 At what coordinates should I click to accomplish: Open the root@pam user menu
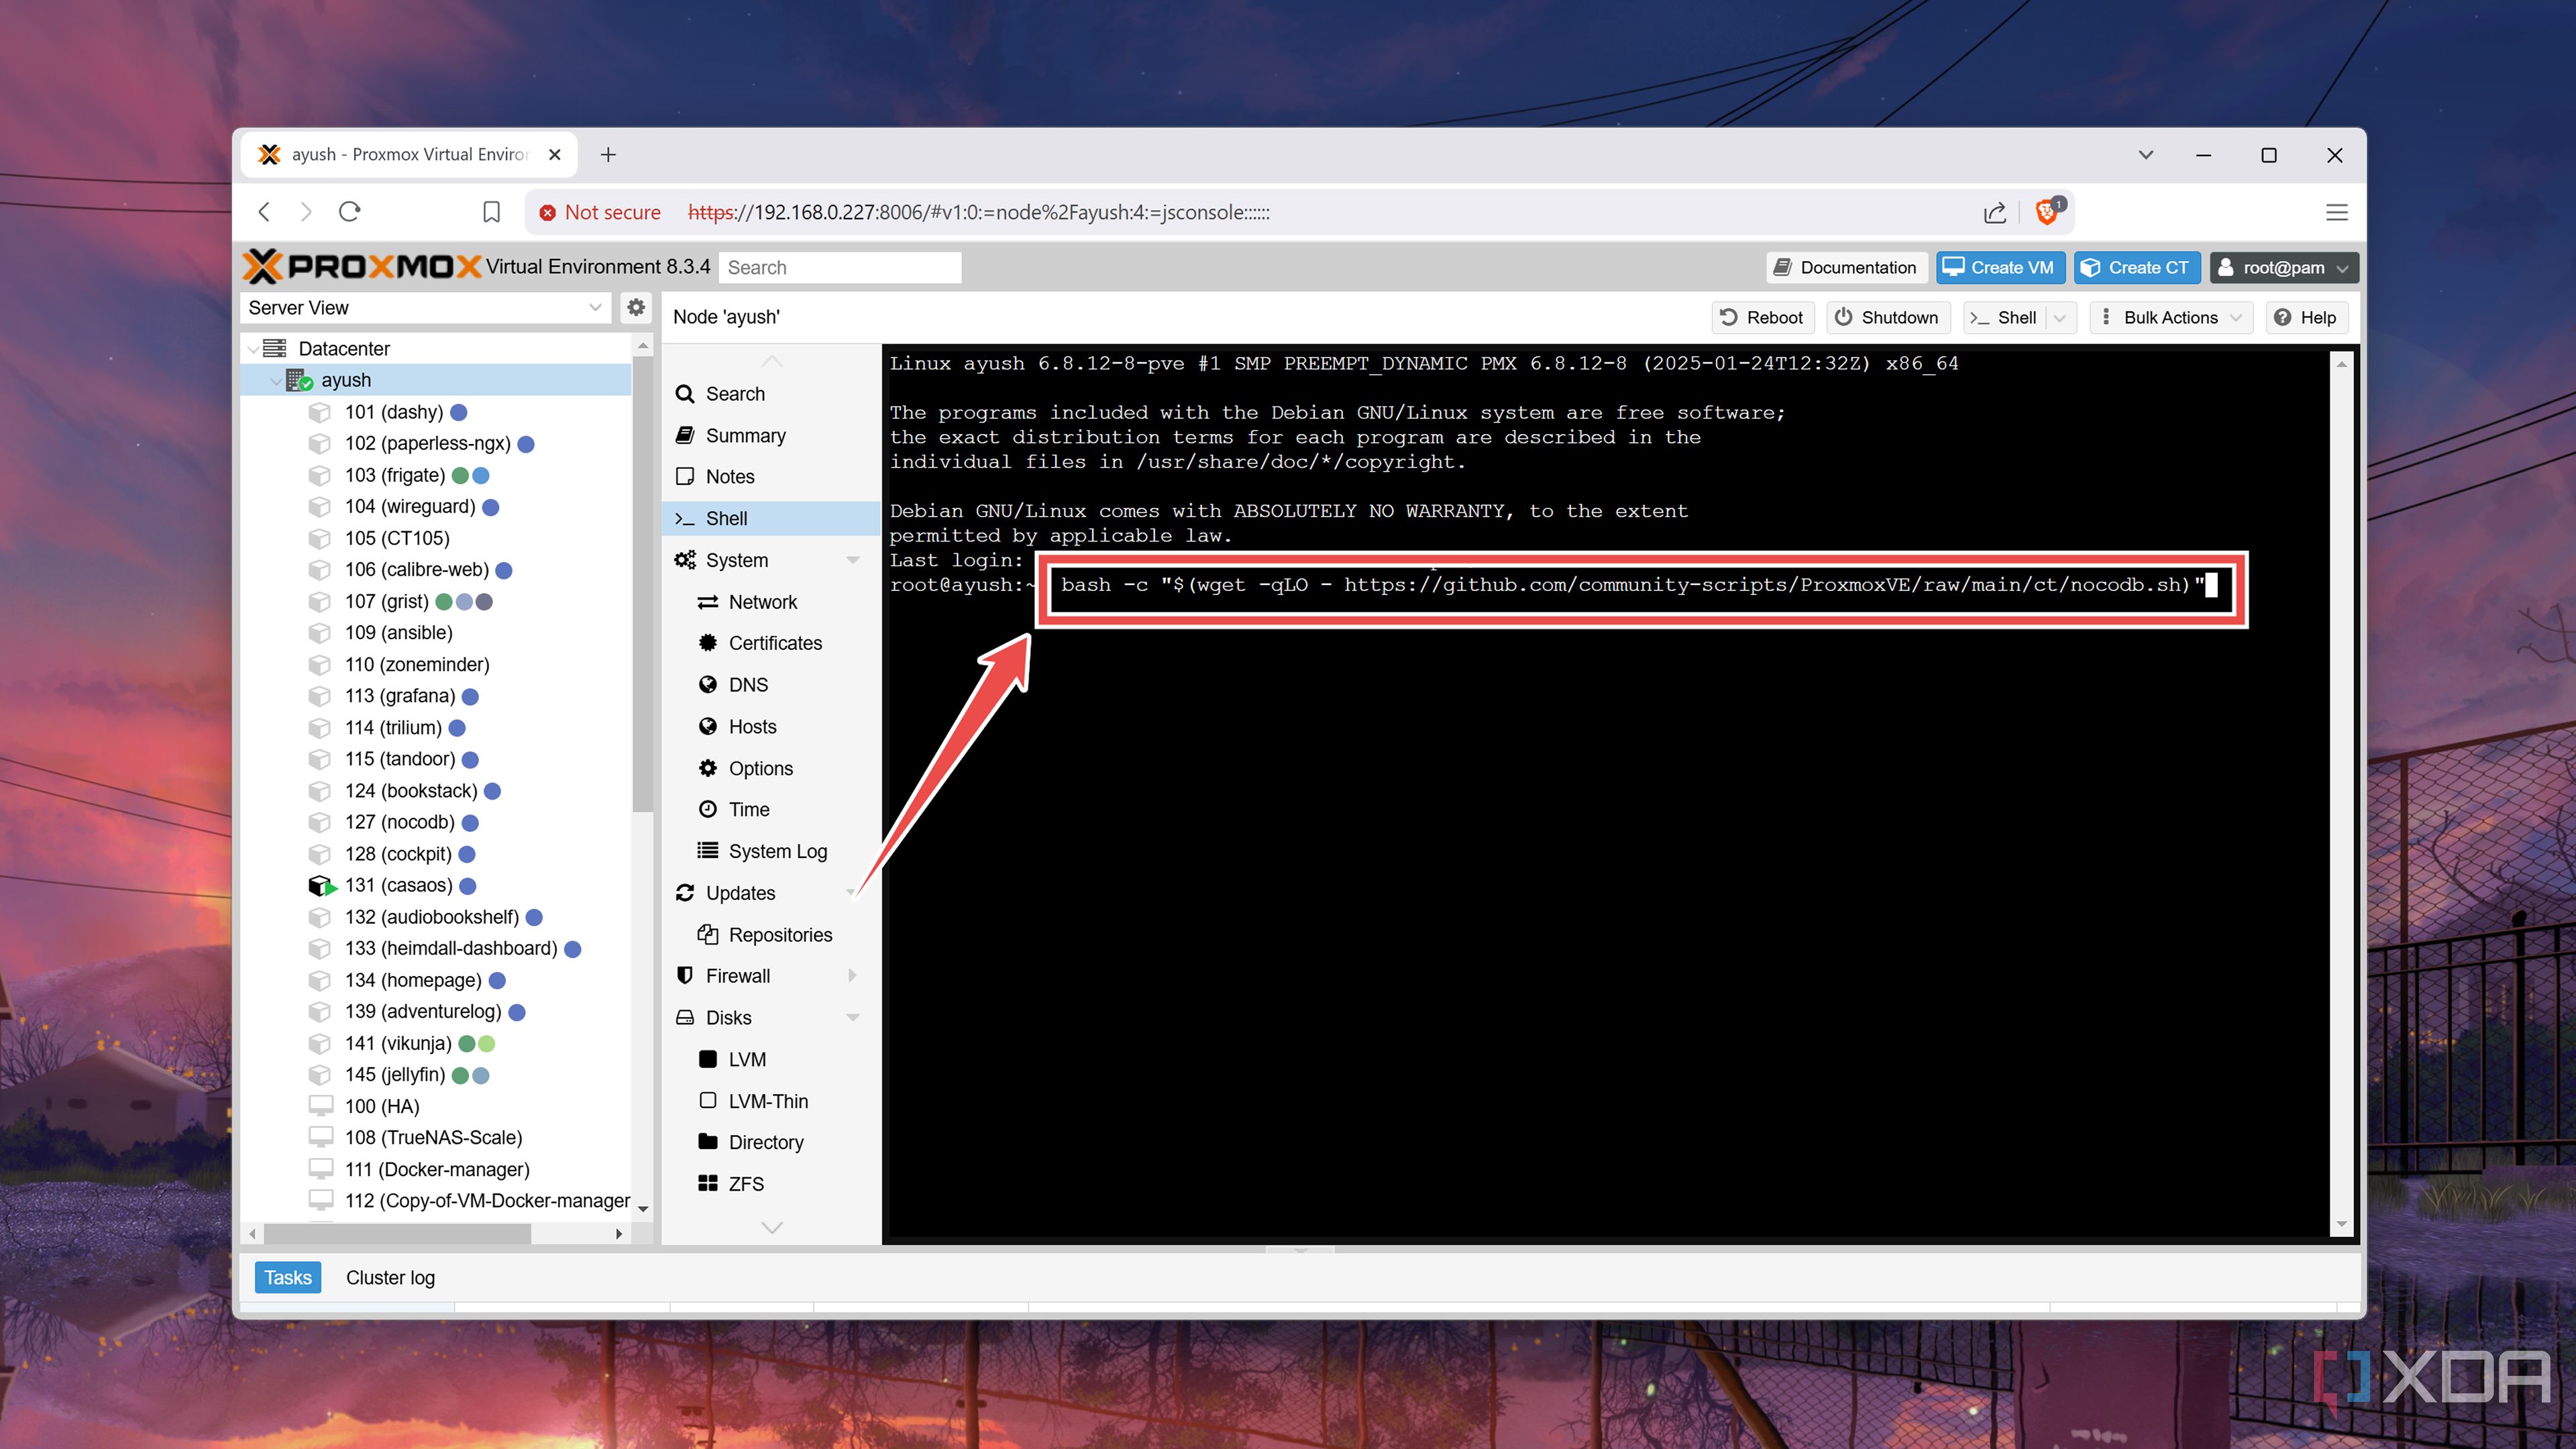tap(2284, 267)
